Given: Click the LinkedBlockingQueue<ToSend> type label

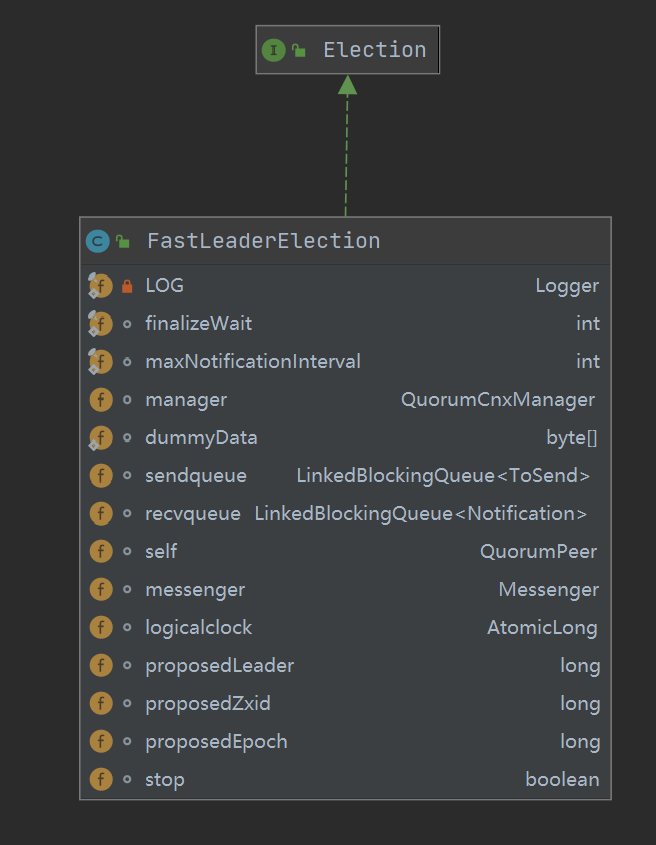Looking at the screenshot, I should (443, 476).
